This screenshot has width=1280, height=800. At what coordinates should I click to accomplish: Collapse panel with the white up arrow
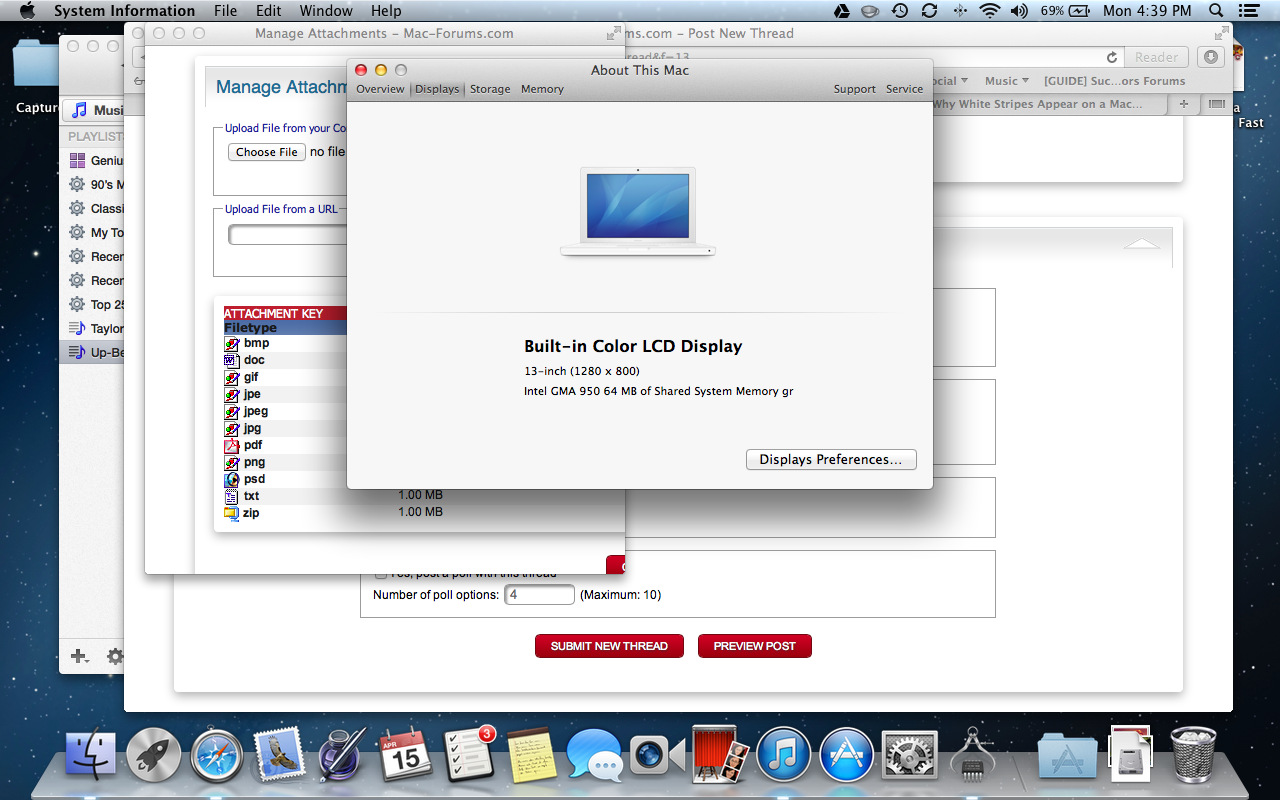pos(1142,243)
